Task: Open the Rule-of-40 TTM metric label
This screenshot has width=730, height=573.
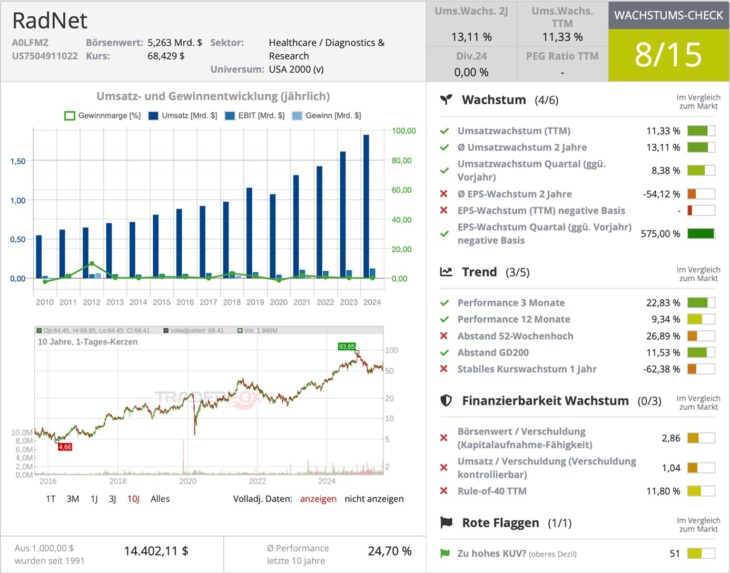Action: point(492,491)
